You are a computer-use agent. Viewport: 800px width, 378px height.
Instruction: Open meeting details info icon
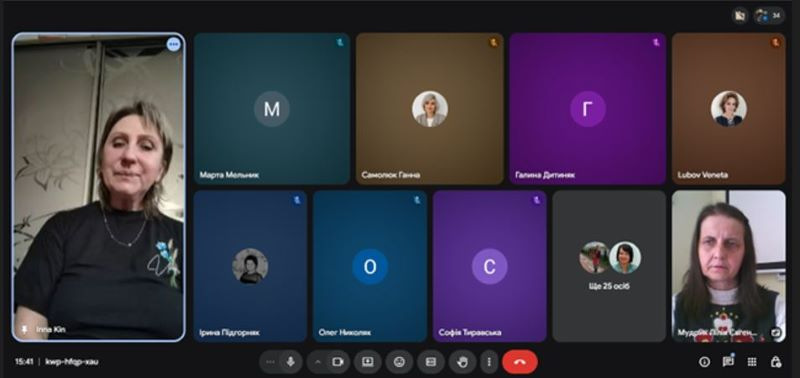coord(705,362)
